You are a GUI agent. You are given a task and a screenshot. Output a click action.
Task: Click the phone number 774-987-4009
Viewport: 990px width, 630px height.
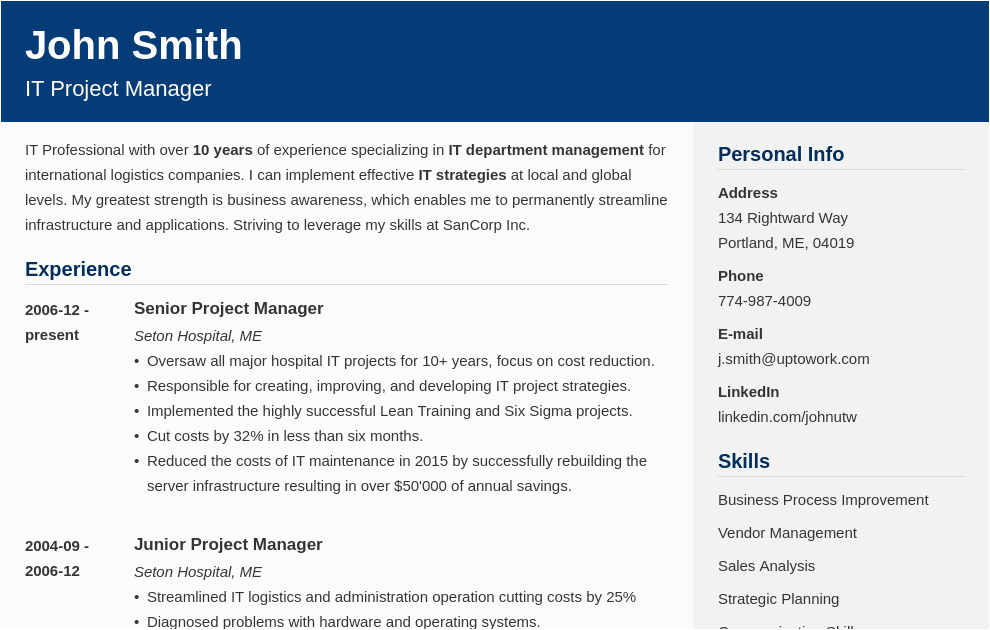tap(764, 300)
